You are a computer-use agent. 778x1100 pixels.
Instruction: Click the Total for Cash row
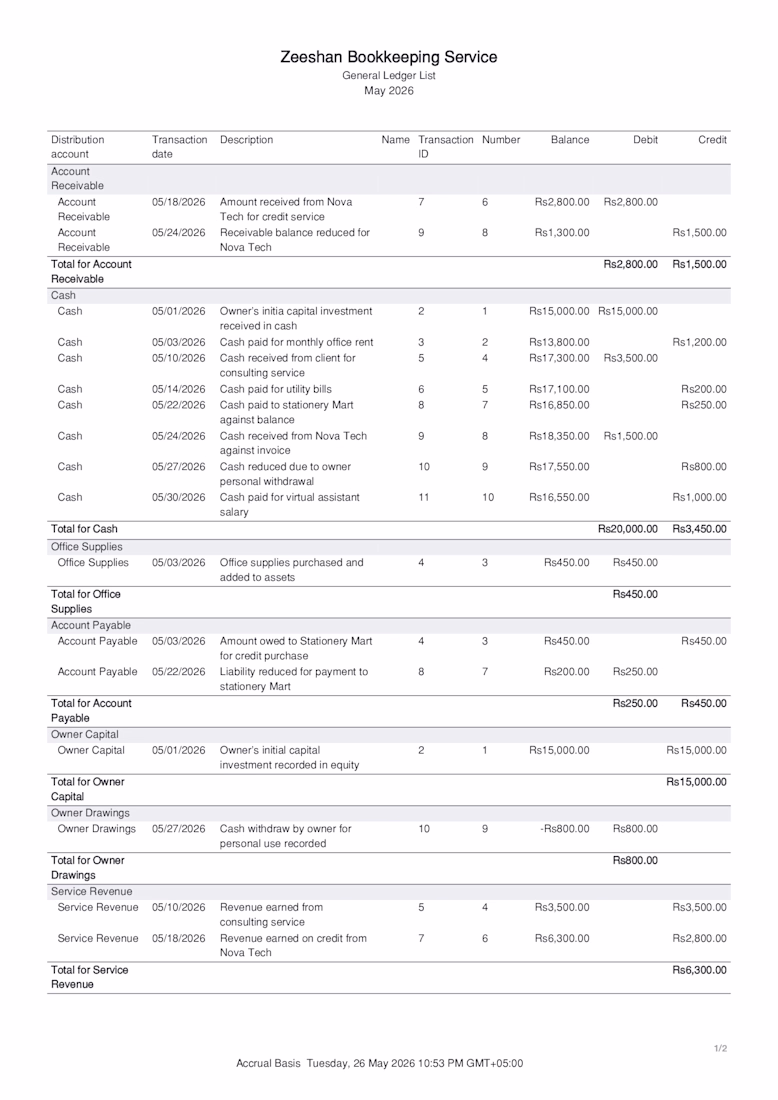[x=389, y=529]
